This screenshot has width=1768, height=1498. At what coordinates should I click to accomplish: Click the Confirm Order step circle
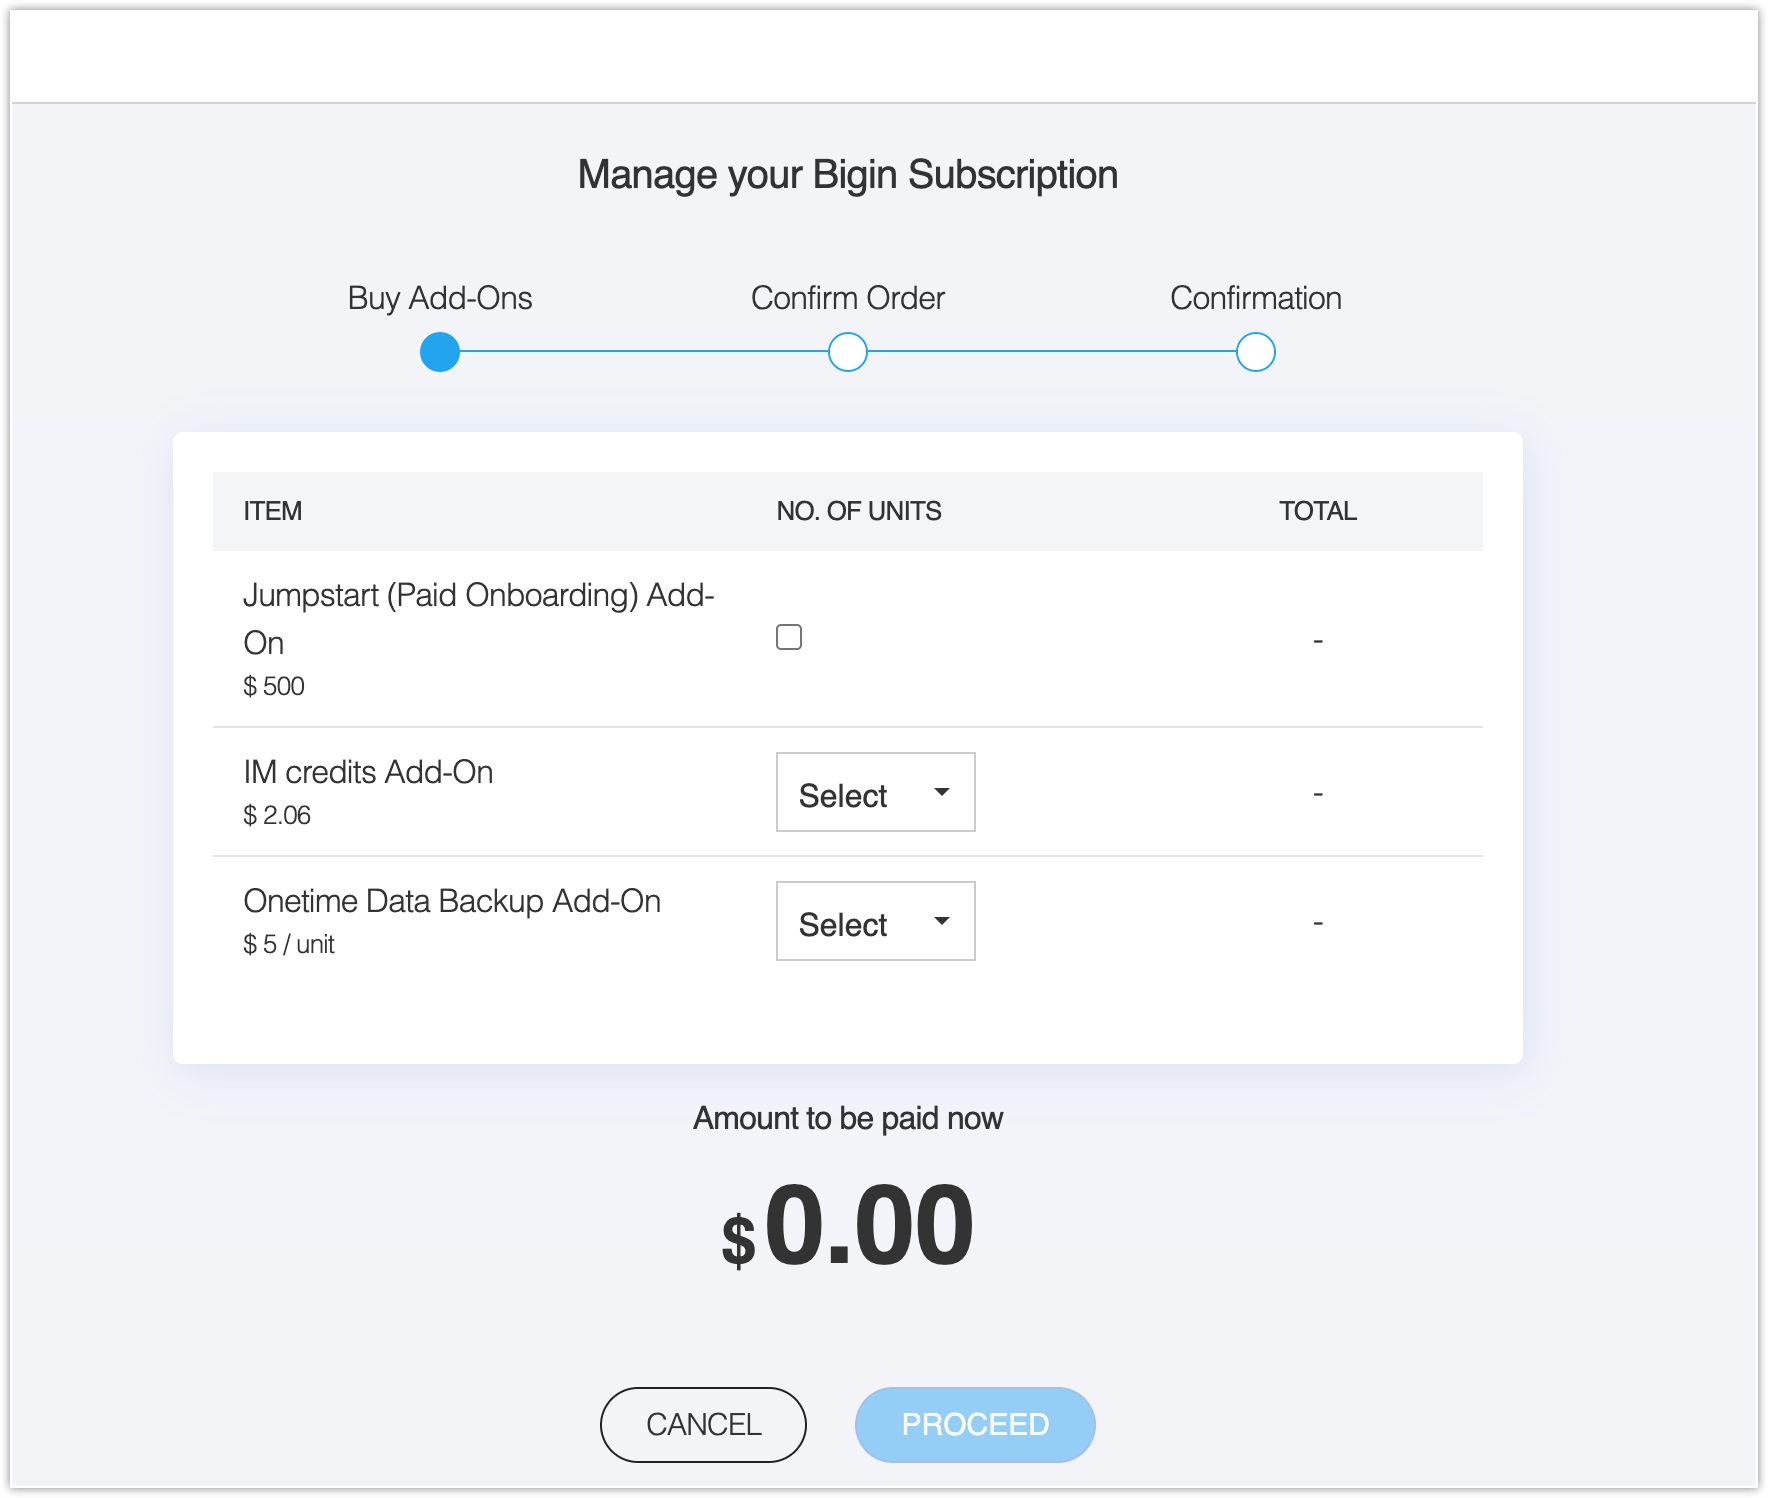click(848, 352)
